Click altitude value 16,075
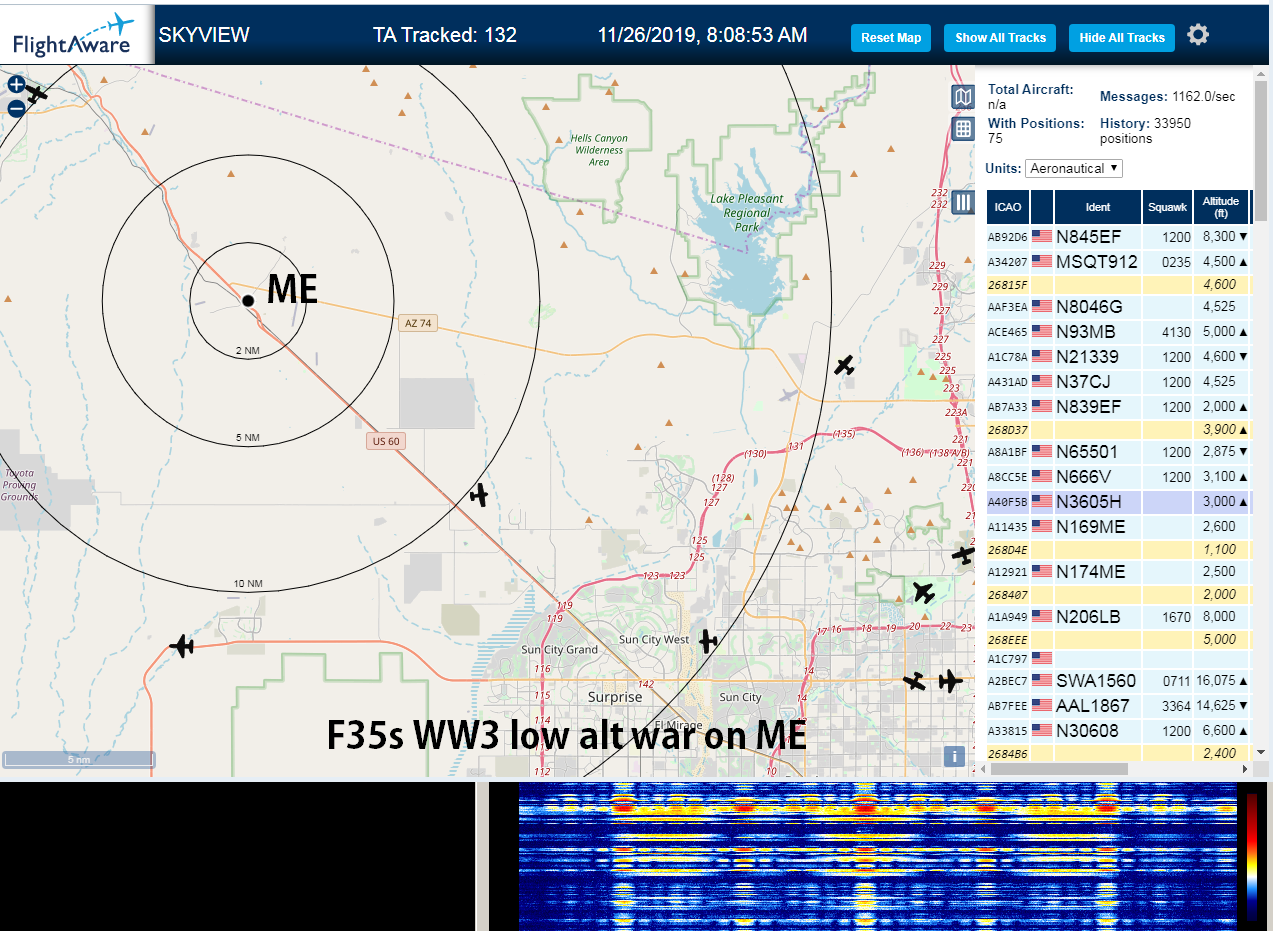This screenshot has width=1273, height=931. (1216, 681)
